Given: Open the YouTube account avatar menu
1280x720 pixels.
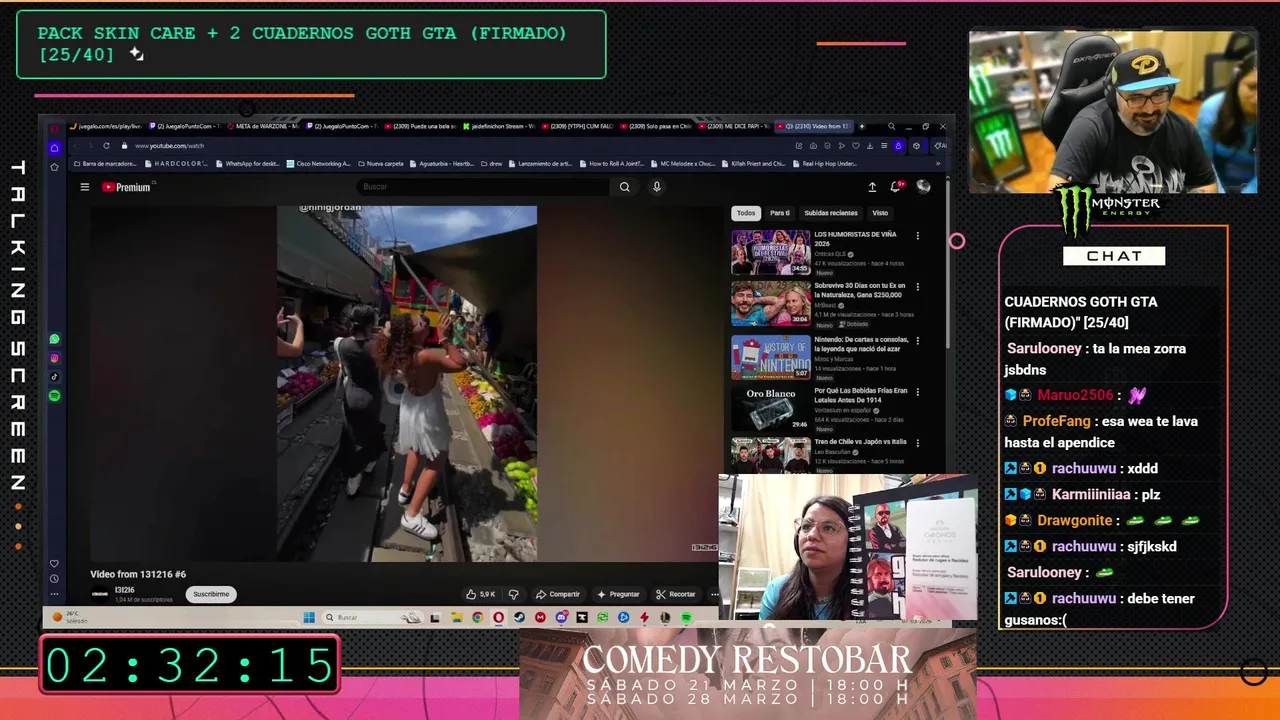Looking at the screenshot, I should pyautogui.click(x=923, y=187).
